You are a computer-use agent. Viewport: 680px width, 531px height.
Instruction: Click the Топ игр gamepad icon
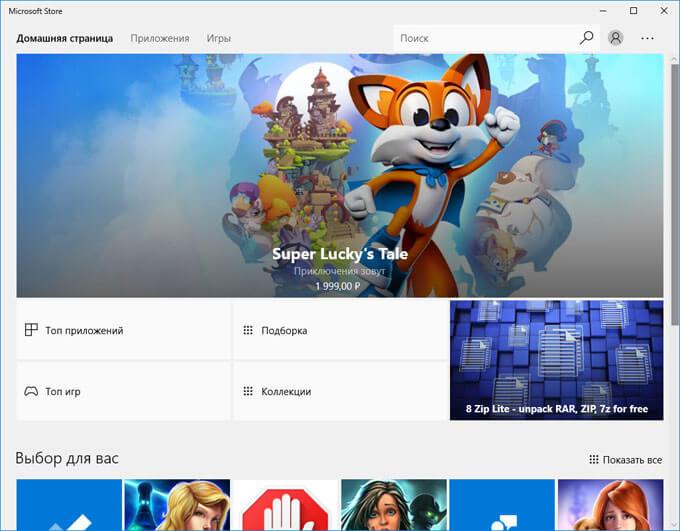(31, 391)
